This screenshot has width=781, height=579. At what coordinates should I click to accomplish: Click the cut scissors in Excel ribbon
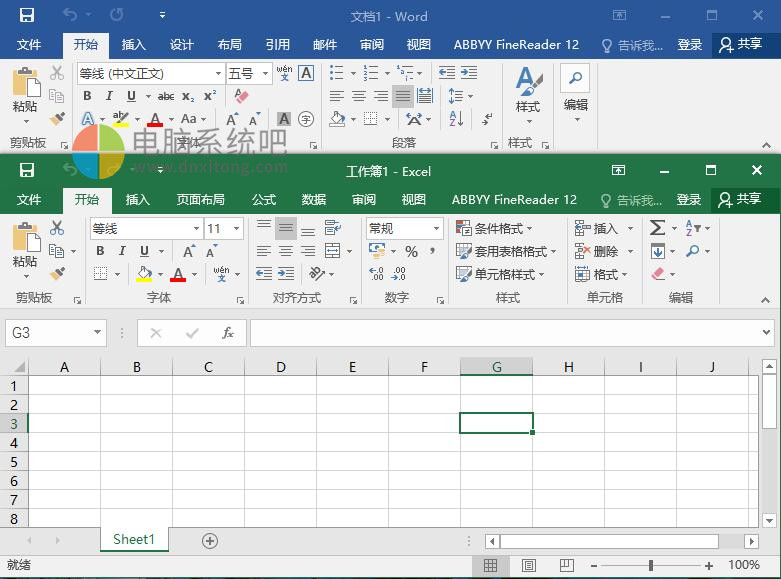pos(57,228)
